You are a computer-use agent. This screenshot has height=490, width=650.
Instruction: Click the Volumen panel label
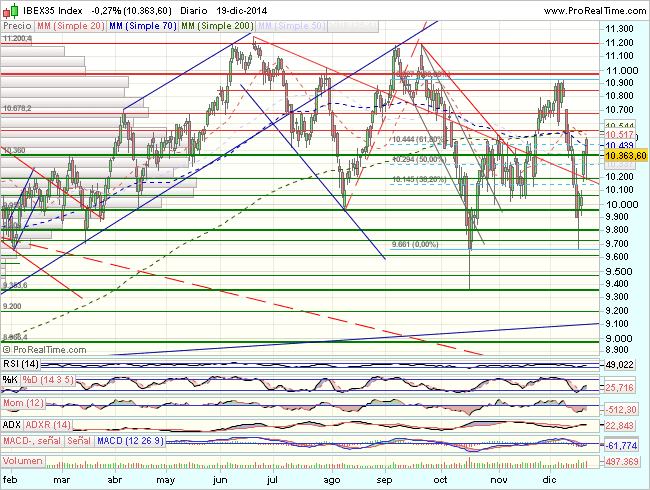(x=23, y=461)
